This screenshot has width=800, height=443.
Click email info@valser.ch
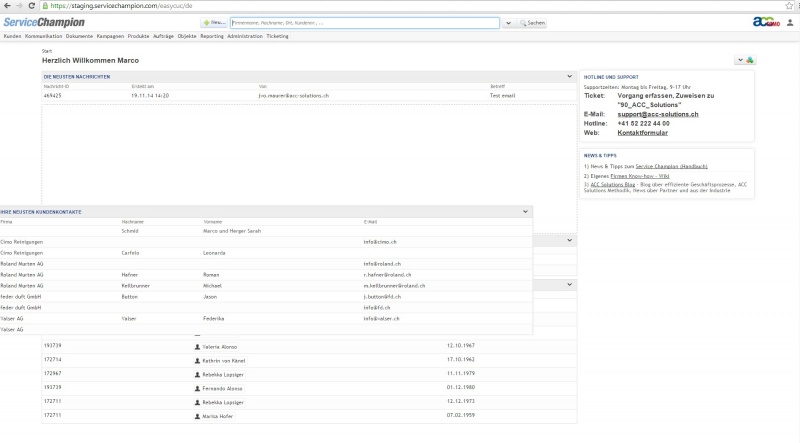click(x=382, y=318)
